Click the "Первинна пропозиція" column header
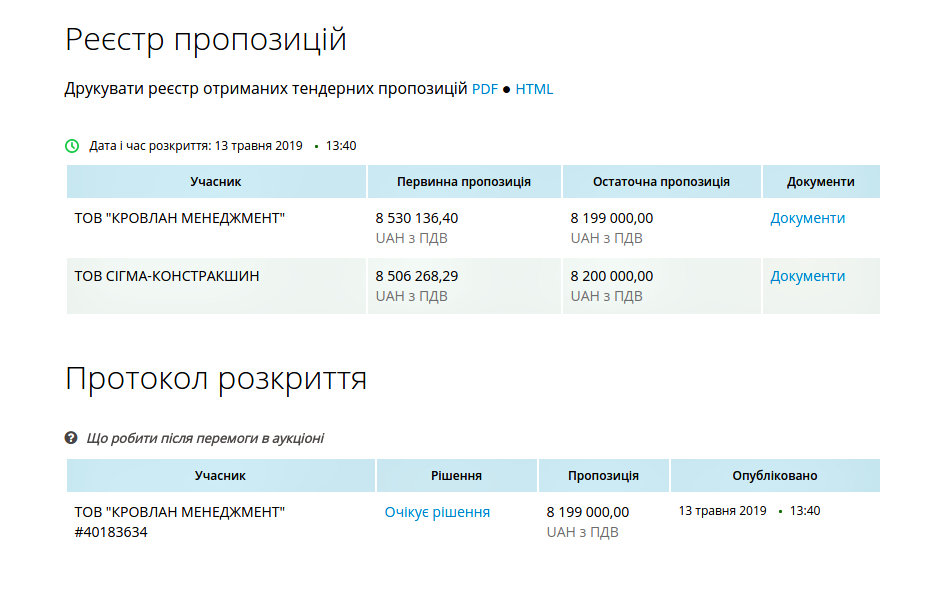946x590 pixels. [463, 182]
